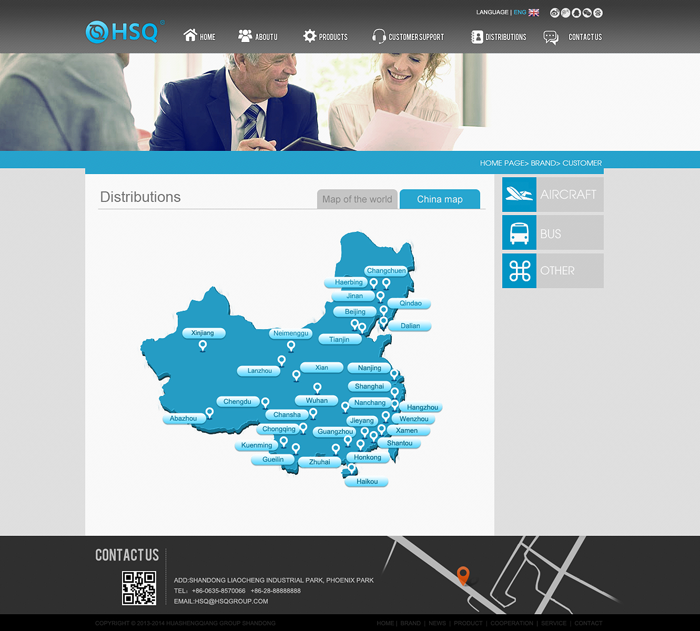Open the Contact Us menu item
Viewport: 700px width, 631px height.
pos(585,37)
